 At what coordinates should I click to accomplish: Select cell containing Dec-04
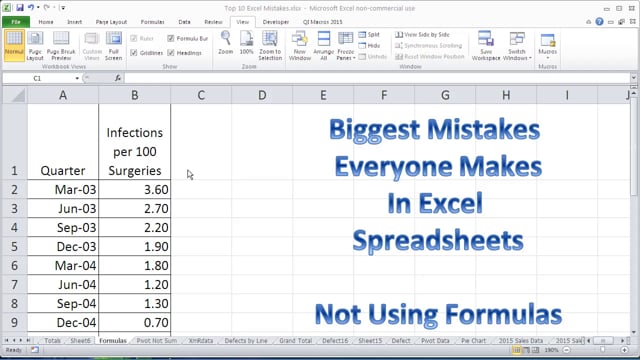(63, 322)
